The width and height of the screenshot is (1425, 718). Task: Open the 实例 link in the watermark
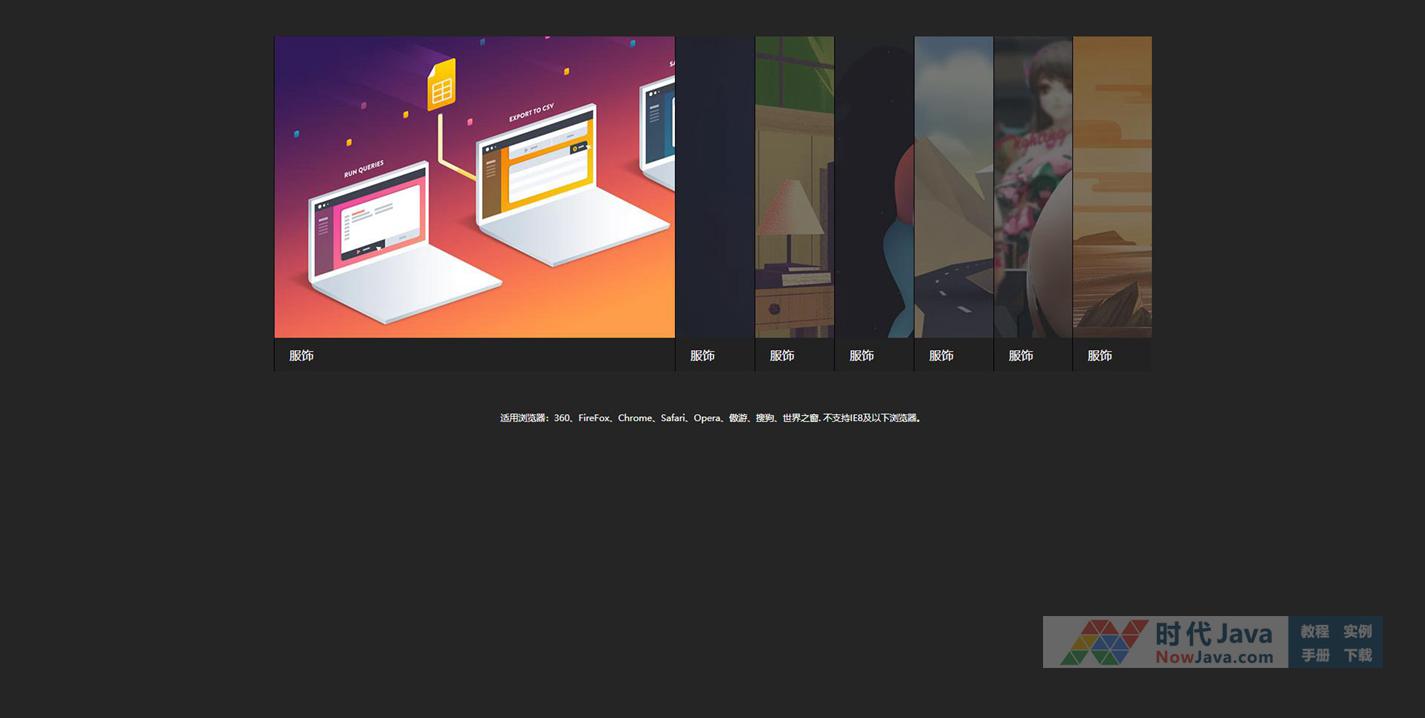pos(1357,632)
